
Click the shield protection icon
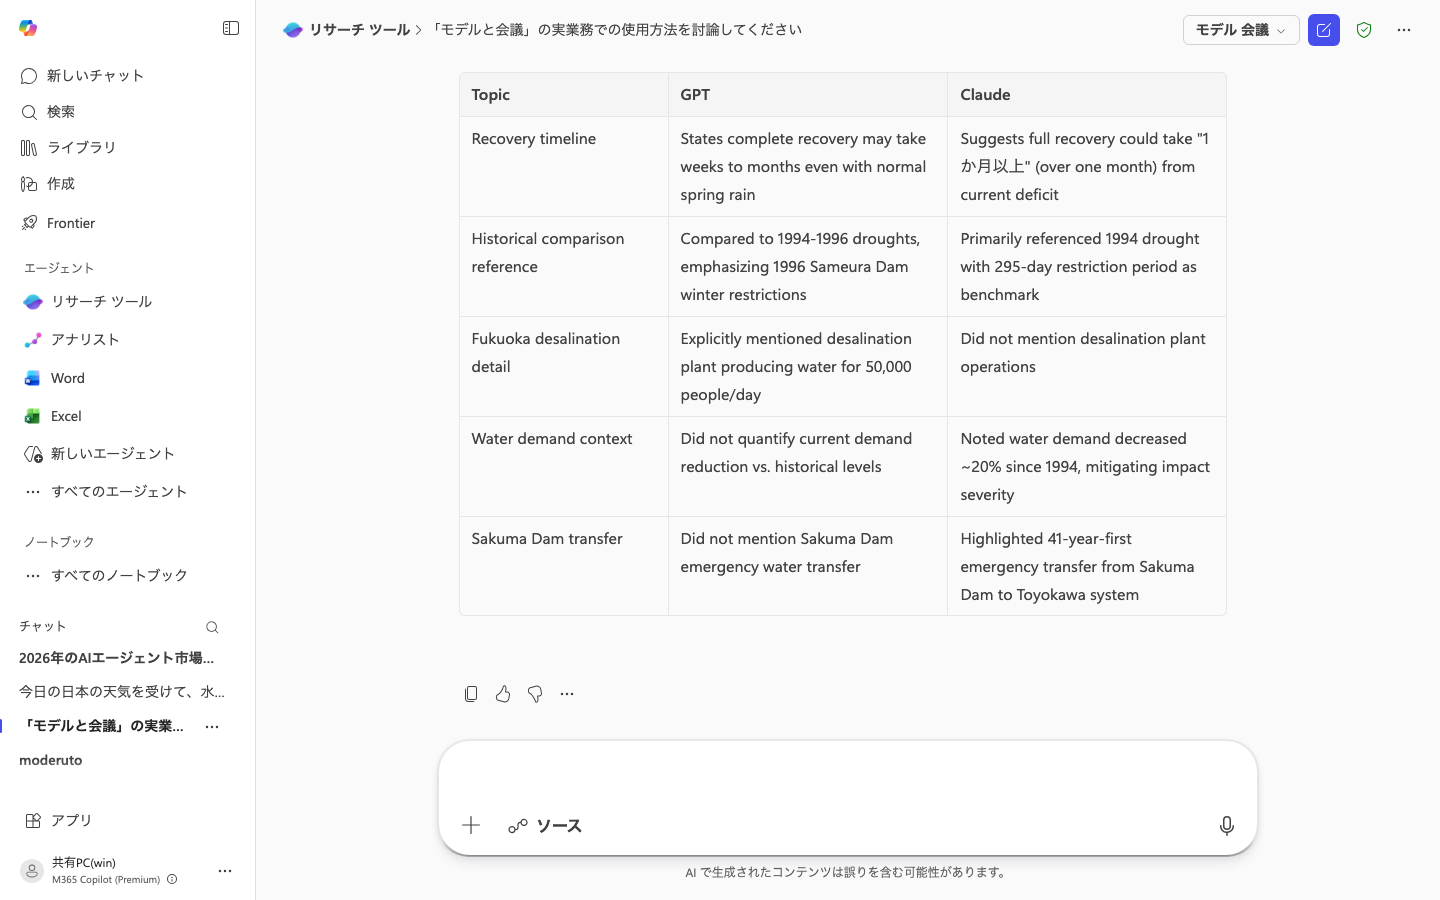click(1364, 30)
